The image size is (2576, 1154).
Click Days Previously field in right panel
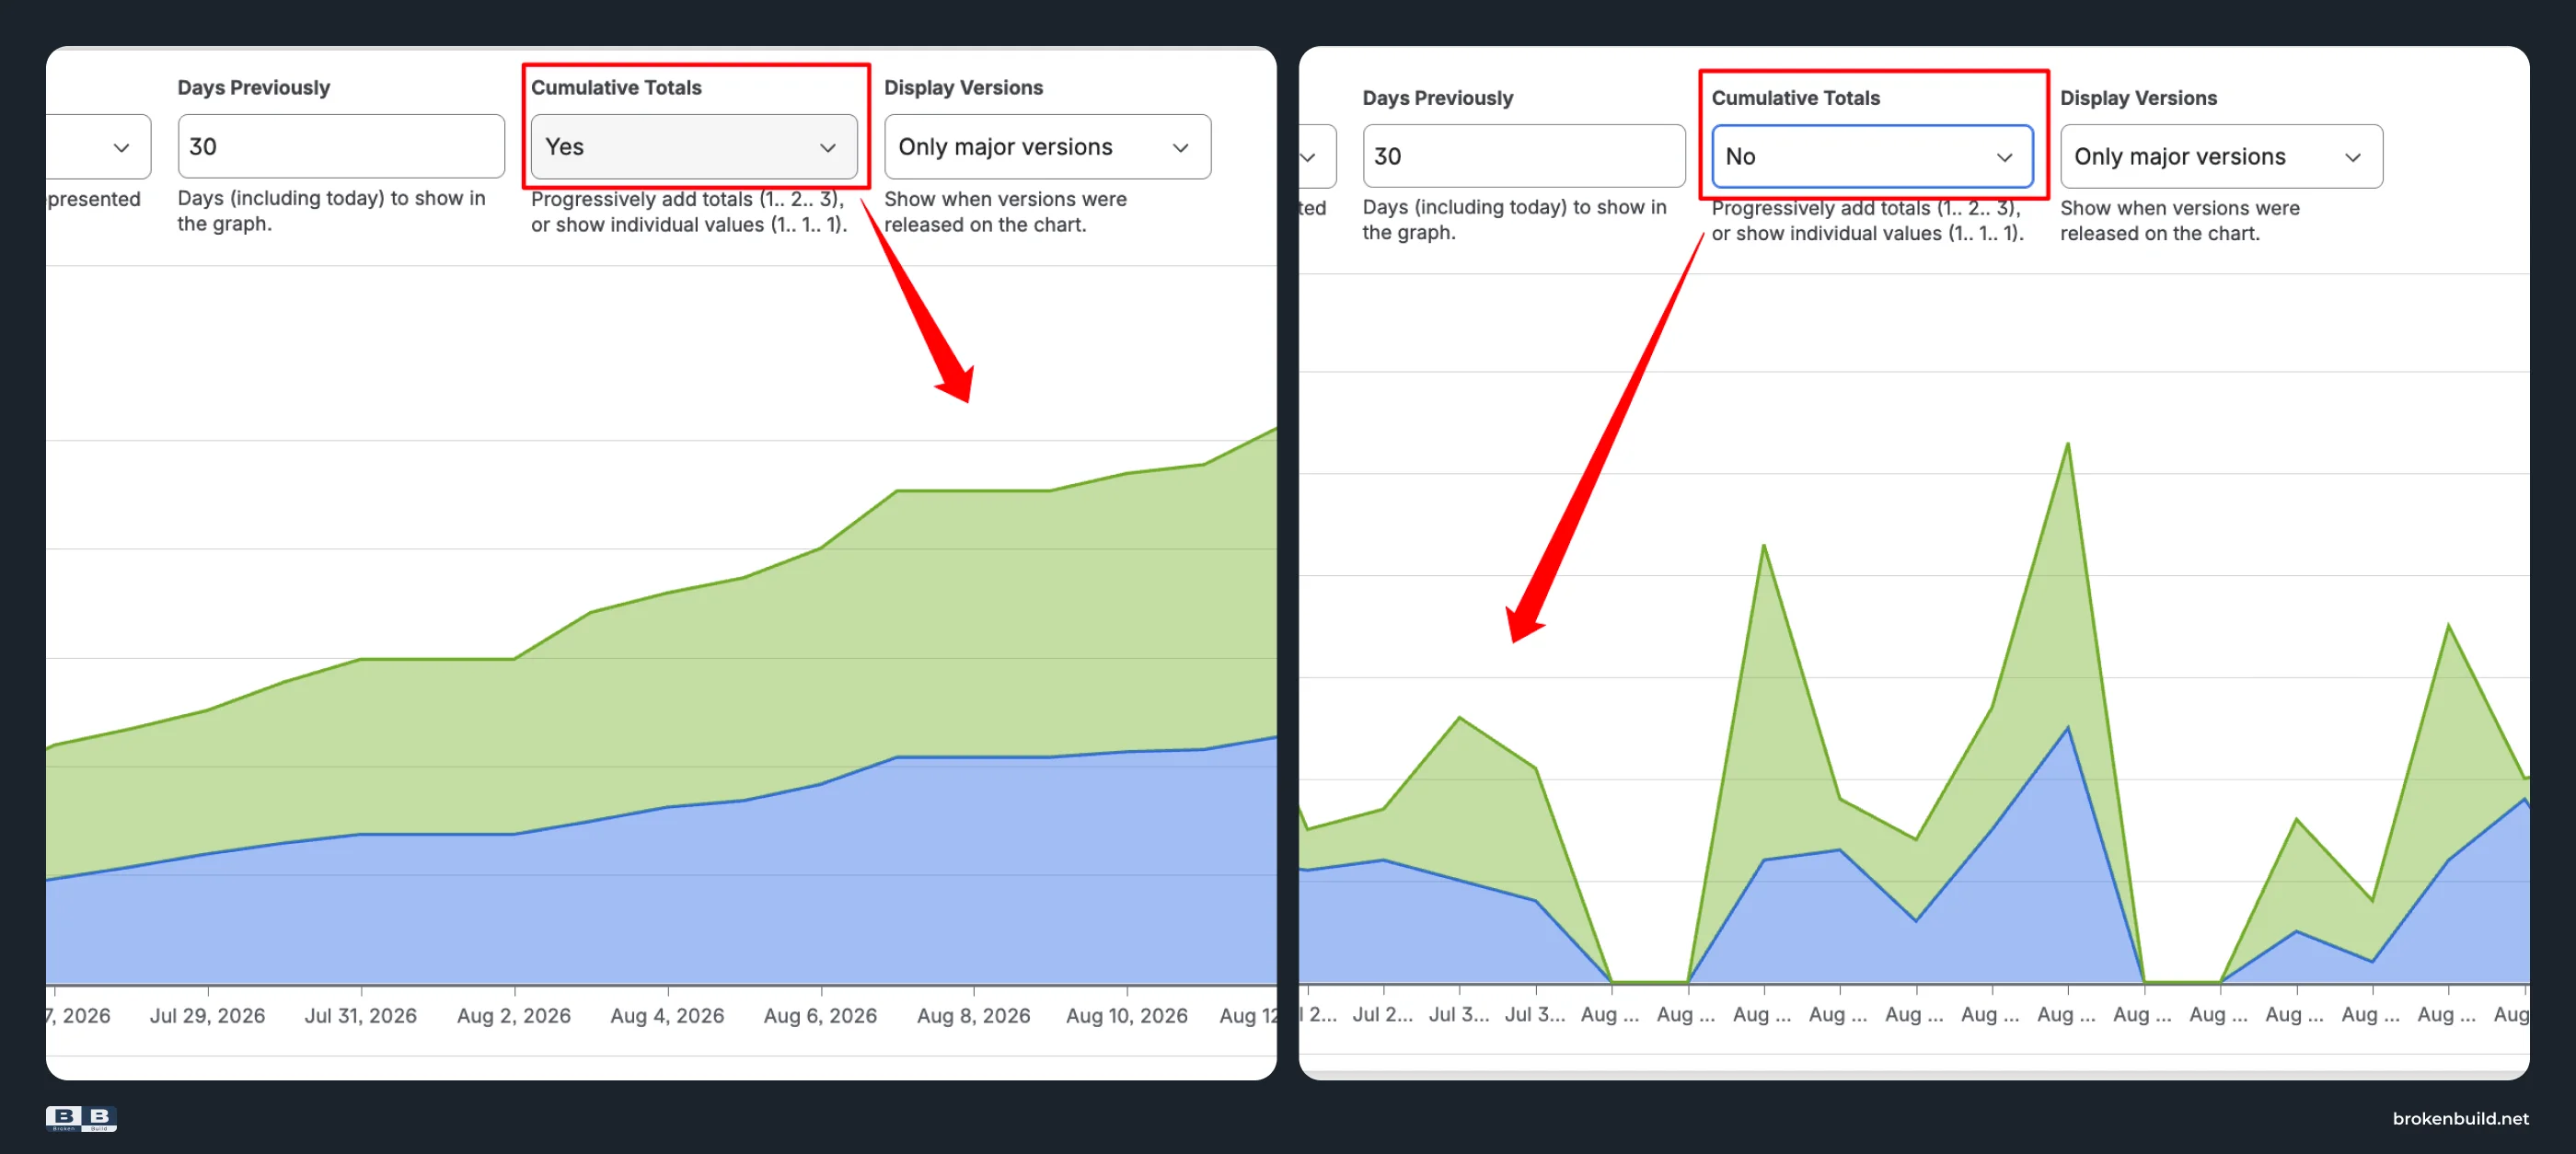[x=1523, y=156]
